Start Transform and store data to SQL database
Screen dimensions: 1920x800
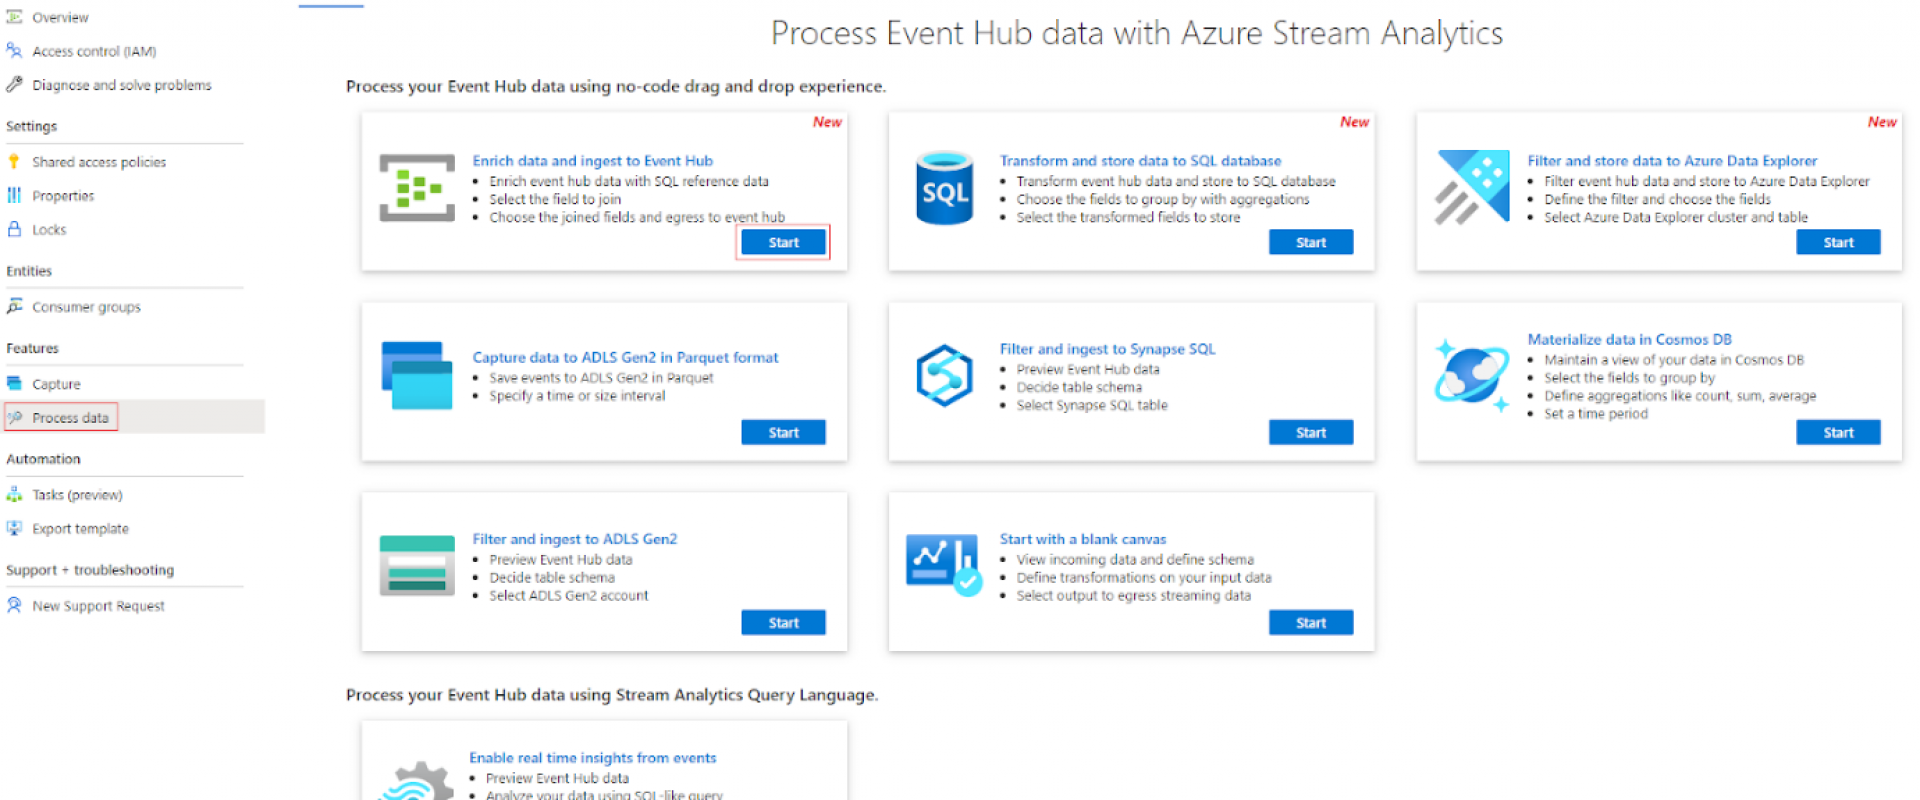coord(1311,242)
